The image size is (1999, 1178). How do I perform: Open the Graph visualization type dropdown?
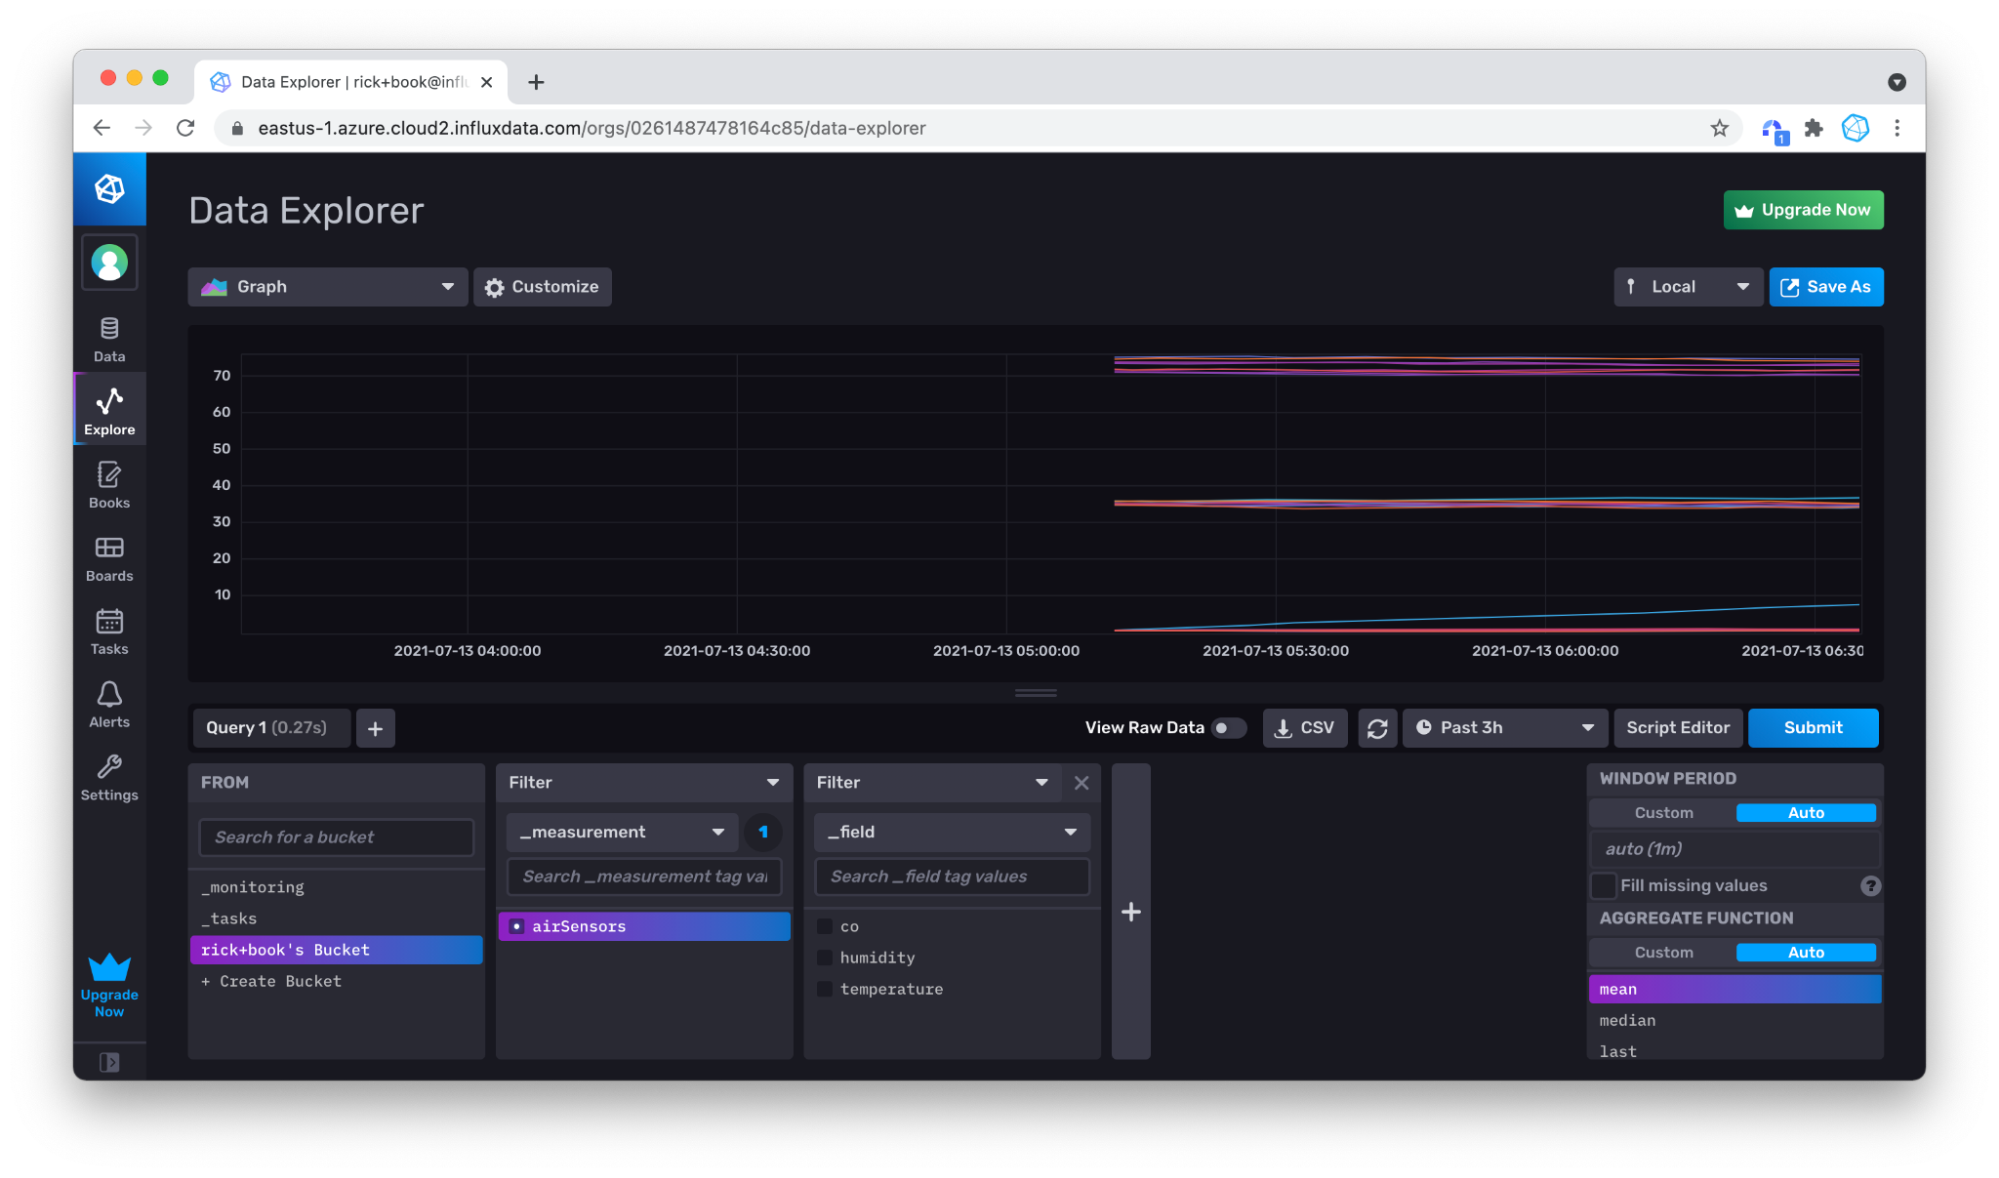[327, 287]
